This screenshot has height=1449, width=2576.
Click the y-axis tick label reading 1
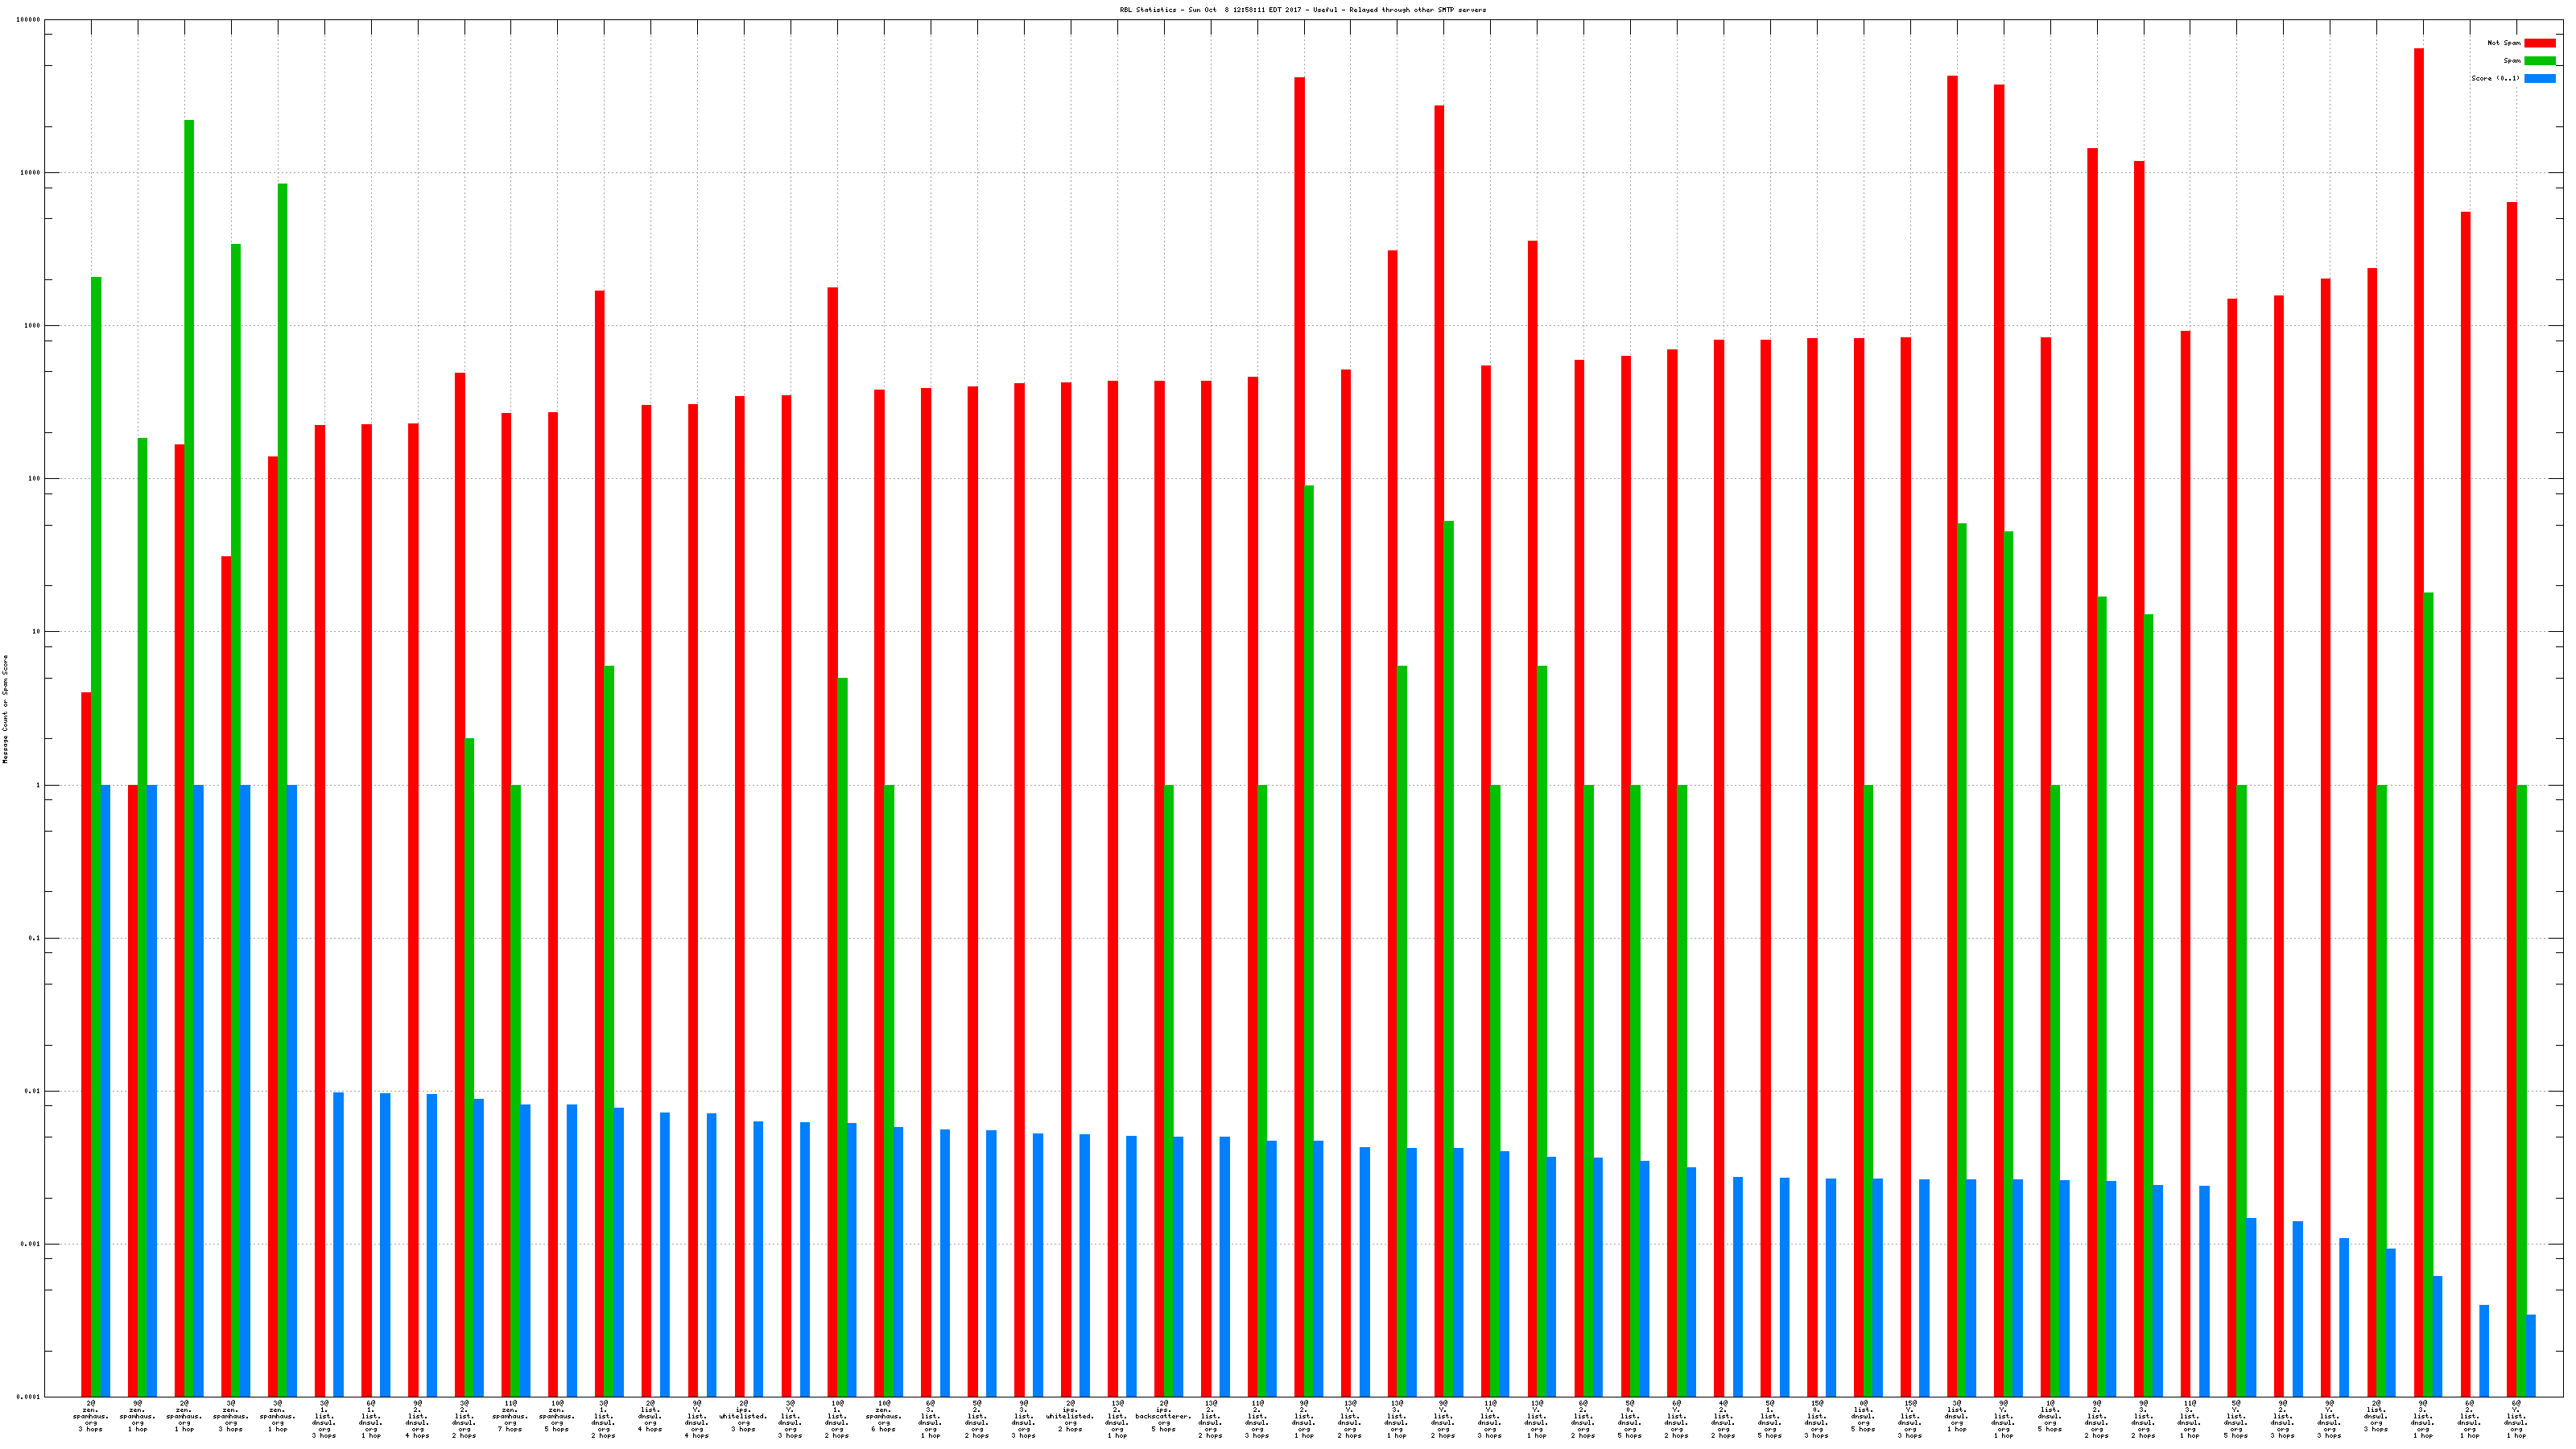point(38,785)
